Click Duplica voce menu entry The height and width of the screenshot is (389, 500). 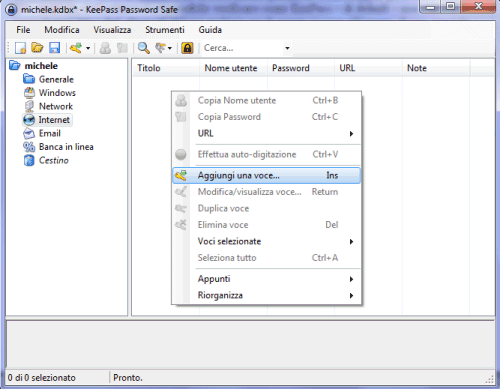[267, 208]
